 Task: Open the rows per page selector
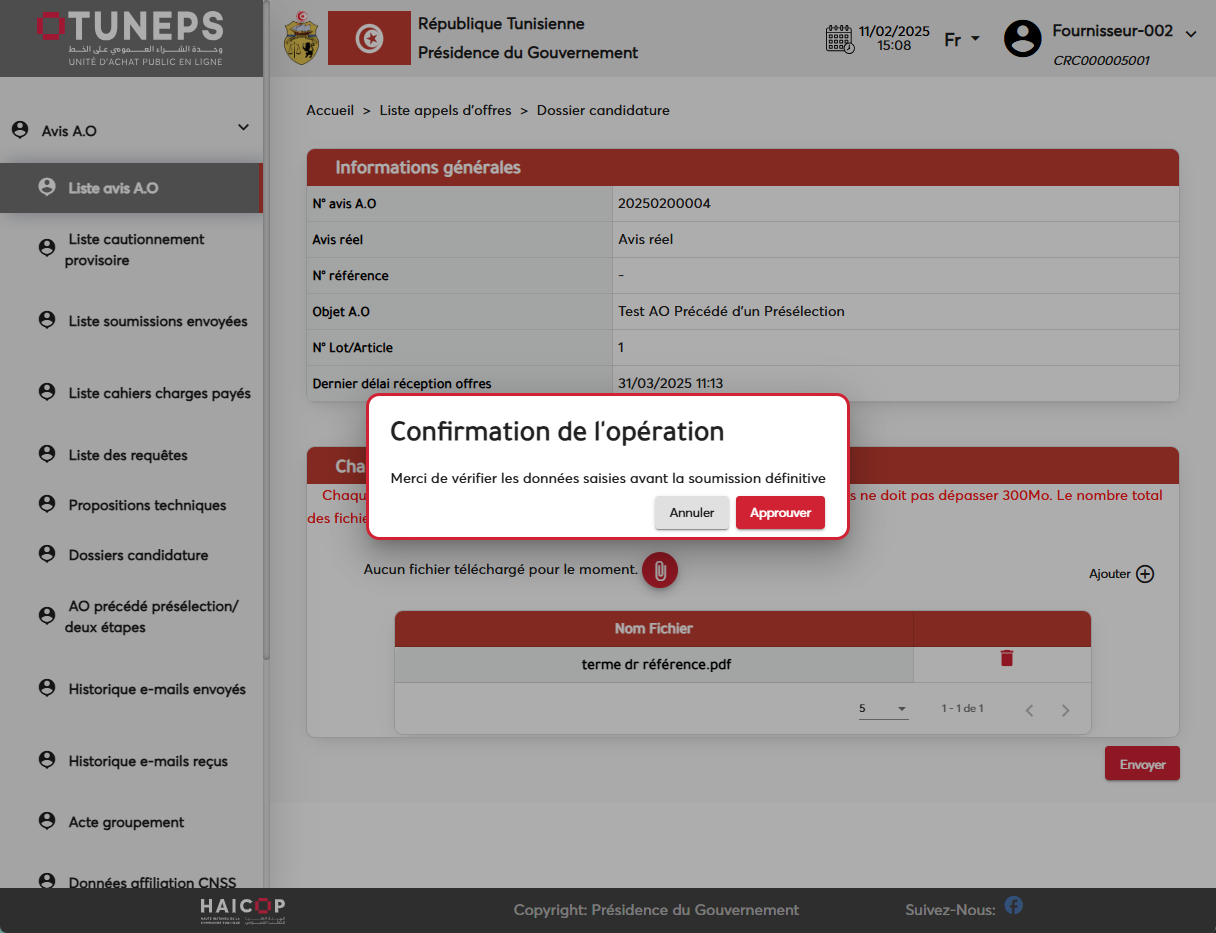[x=882, y=709]
